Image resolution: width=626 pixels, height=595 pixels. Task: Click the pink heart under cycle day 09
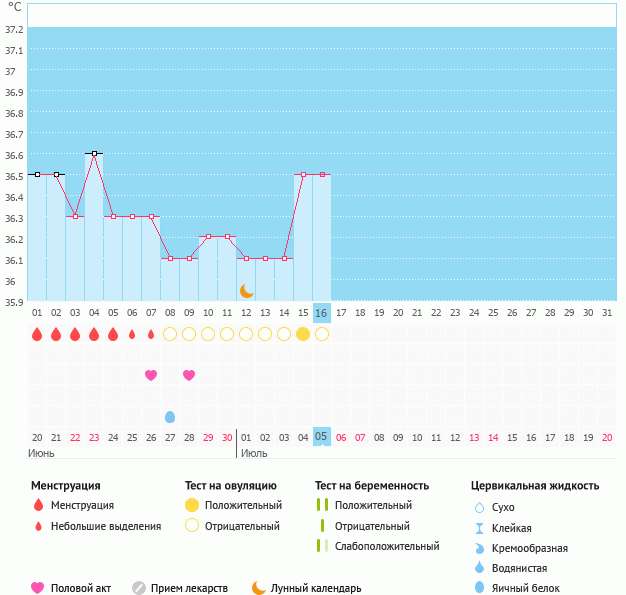pos(189,375)
